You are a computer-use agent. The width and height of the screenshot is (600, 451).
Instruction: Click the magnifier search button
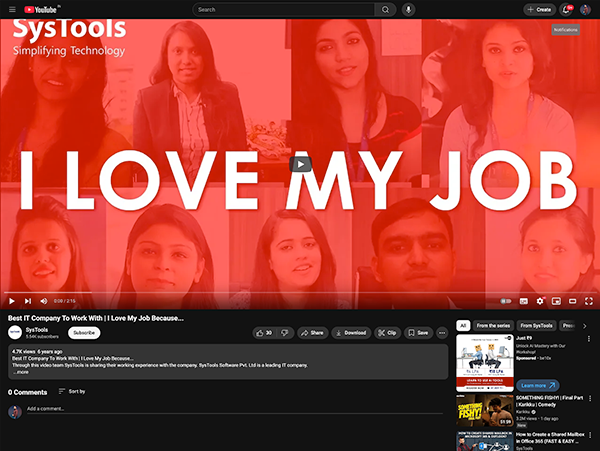(385, 10)
